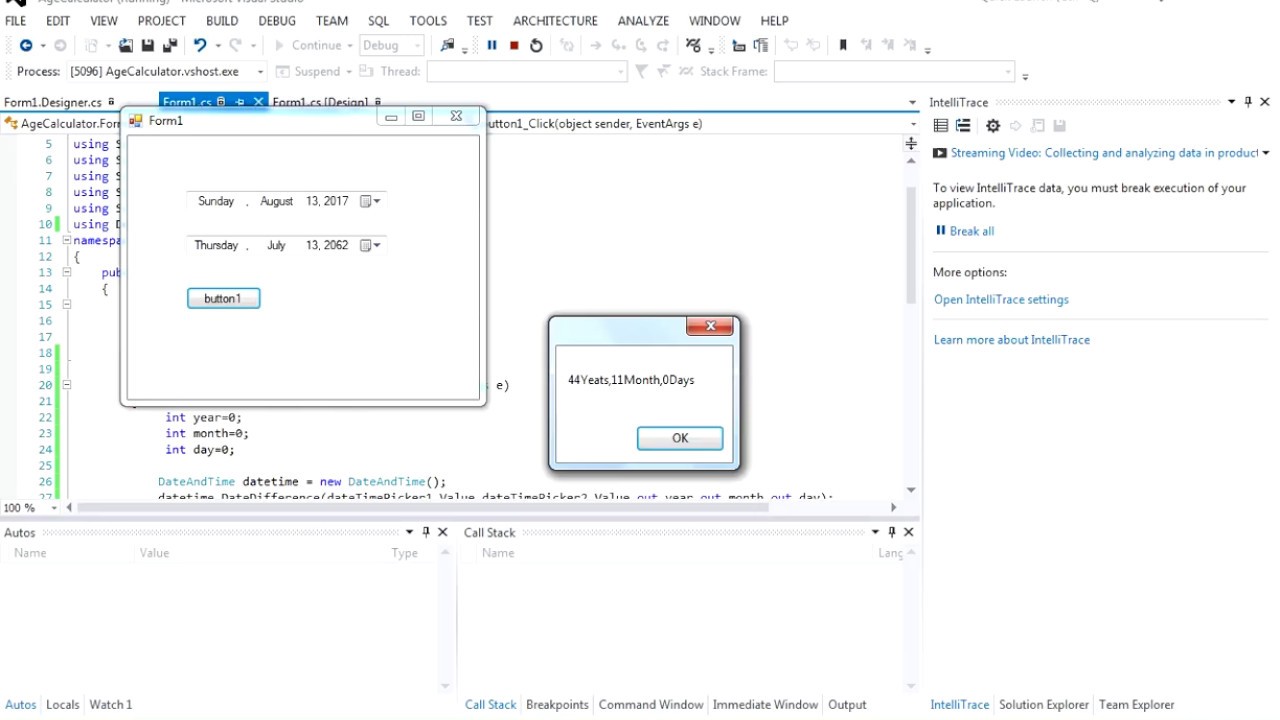1280x720 pixels.
Task: Collapse the method block at line 20
Action: (67, 384)
